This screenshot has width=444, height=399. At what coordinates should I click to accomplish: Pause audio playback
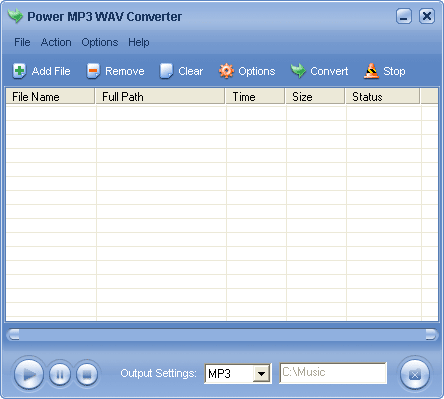tap(60, 374)
